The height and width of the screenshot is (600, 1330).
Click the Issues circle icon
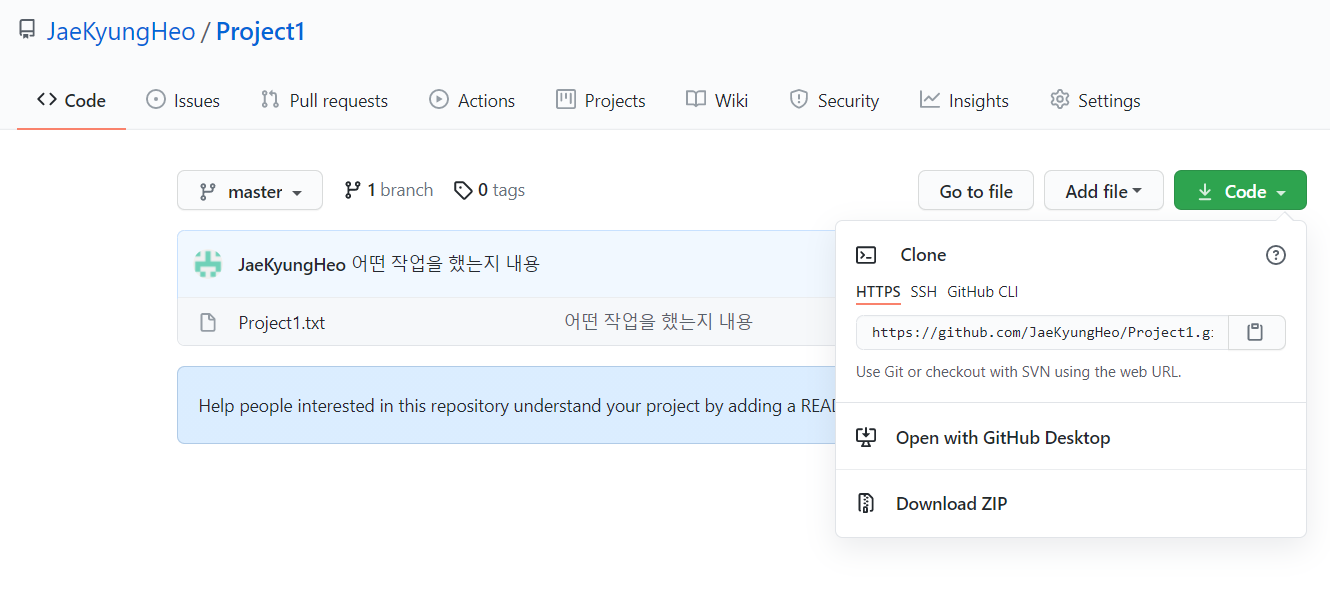coord(155,99)
